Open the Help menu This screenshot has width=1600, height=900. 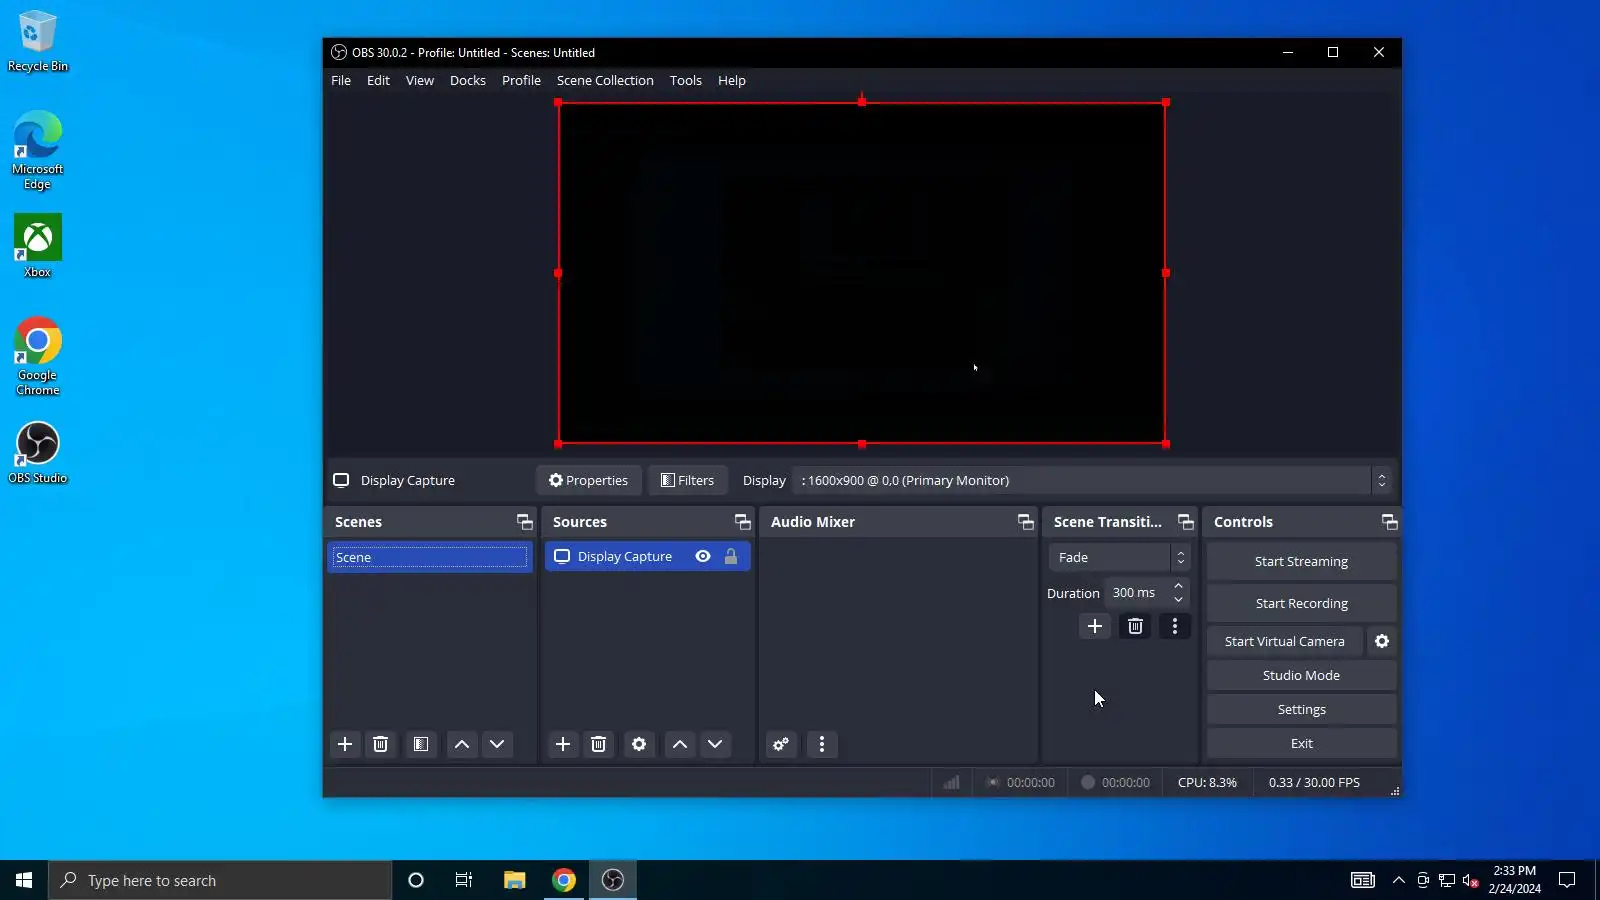[732, 80]
